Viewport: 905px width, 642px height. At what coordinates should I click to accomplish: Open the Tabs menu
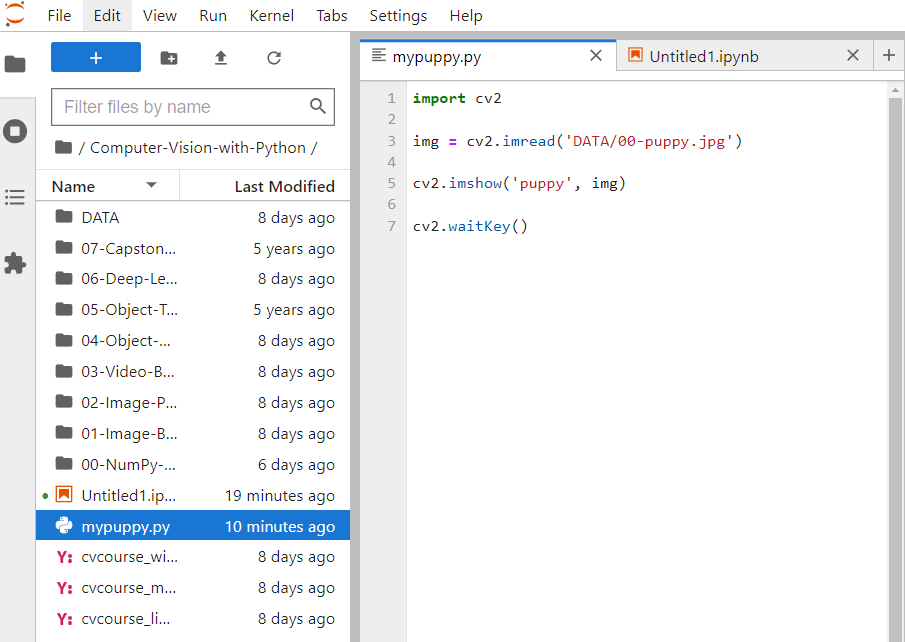coord(332,16)
